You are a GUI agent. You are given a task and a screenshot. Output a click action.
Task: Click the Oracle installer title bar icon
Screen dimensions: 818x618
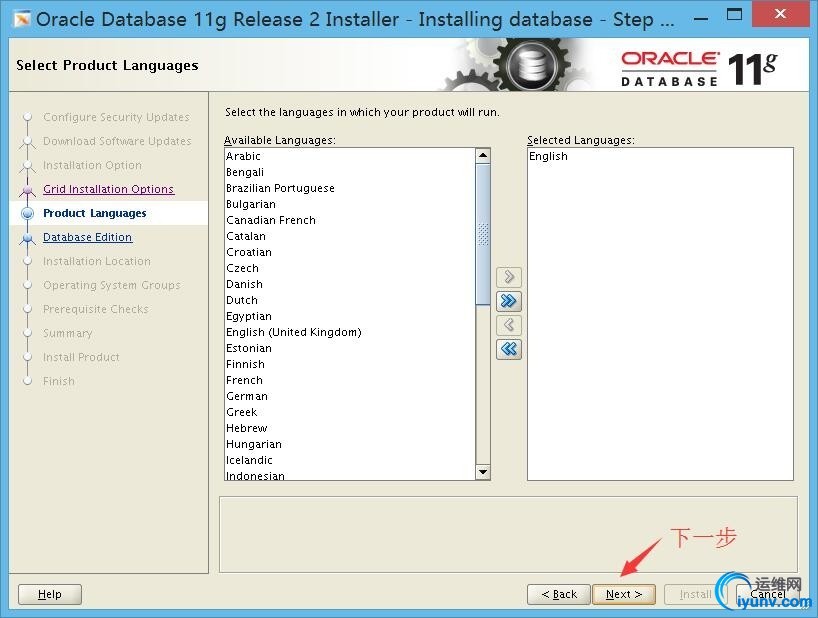pos(22,19)
